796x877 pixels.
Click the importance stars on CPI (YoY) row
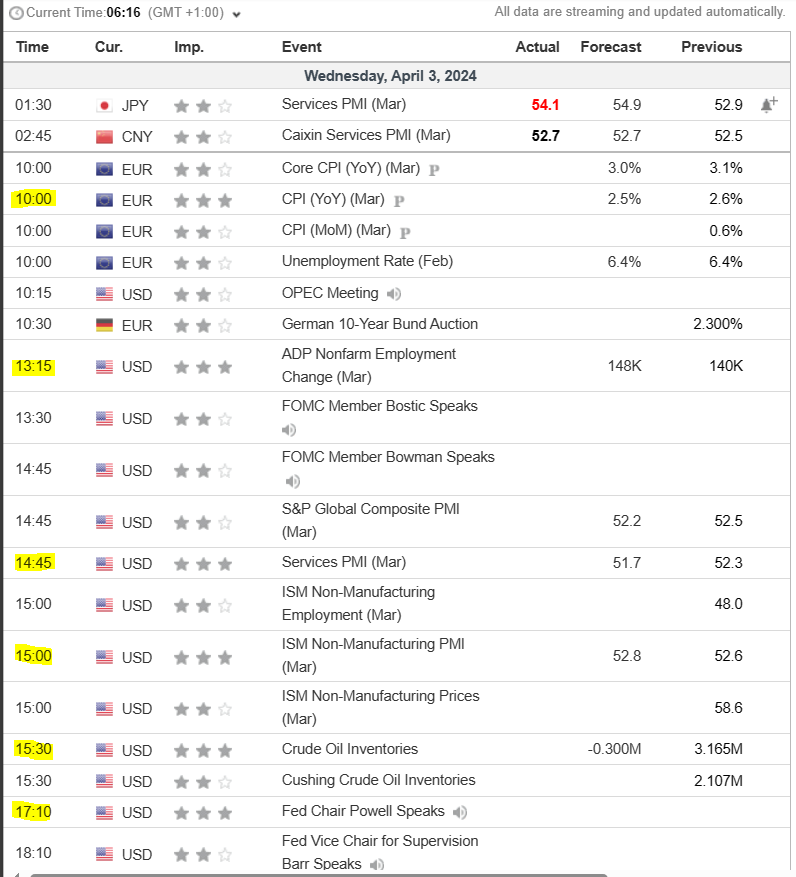click(x=203, y=200)
